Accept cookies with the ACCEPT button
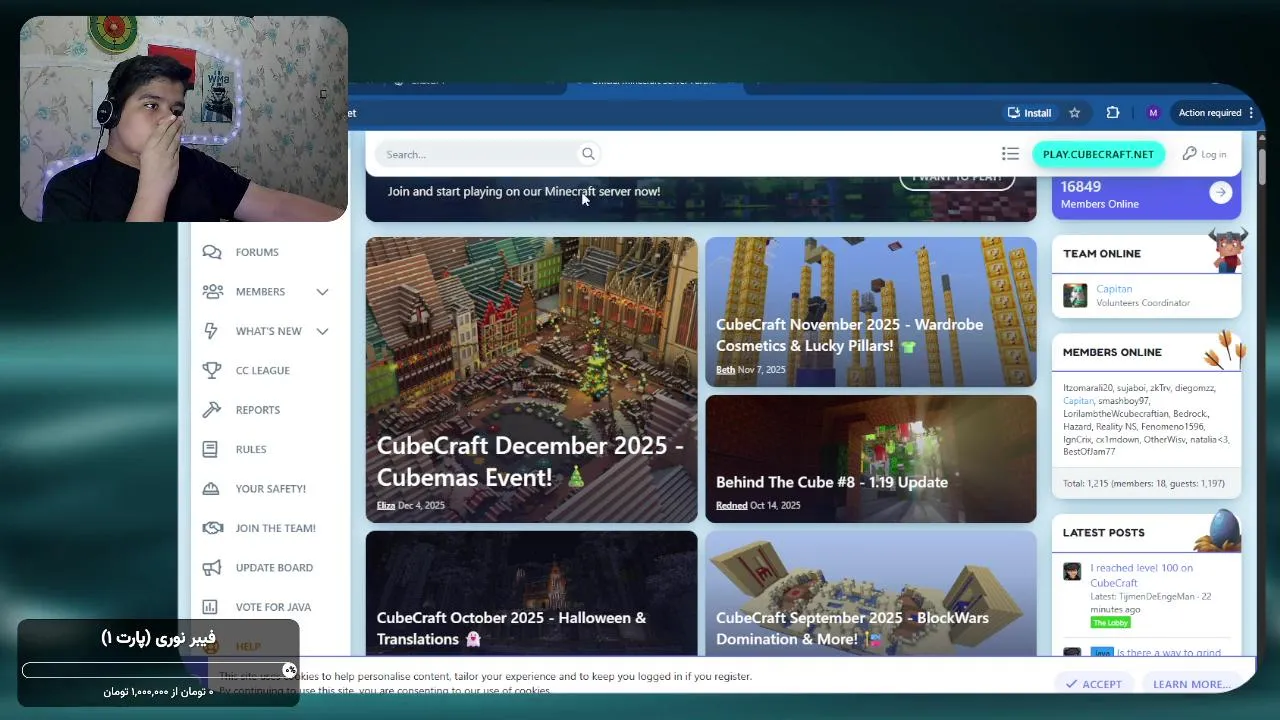1280x720 pixels. [x=1094, y=684]
